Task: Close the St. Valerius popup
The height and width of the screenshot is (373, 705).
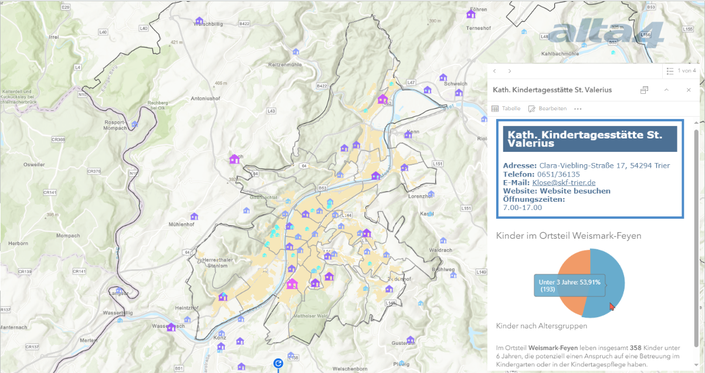Action: 688,90
